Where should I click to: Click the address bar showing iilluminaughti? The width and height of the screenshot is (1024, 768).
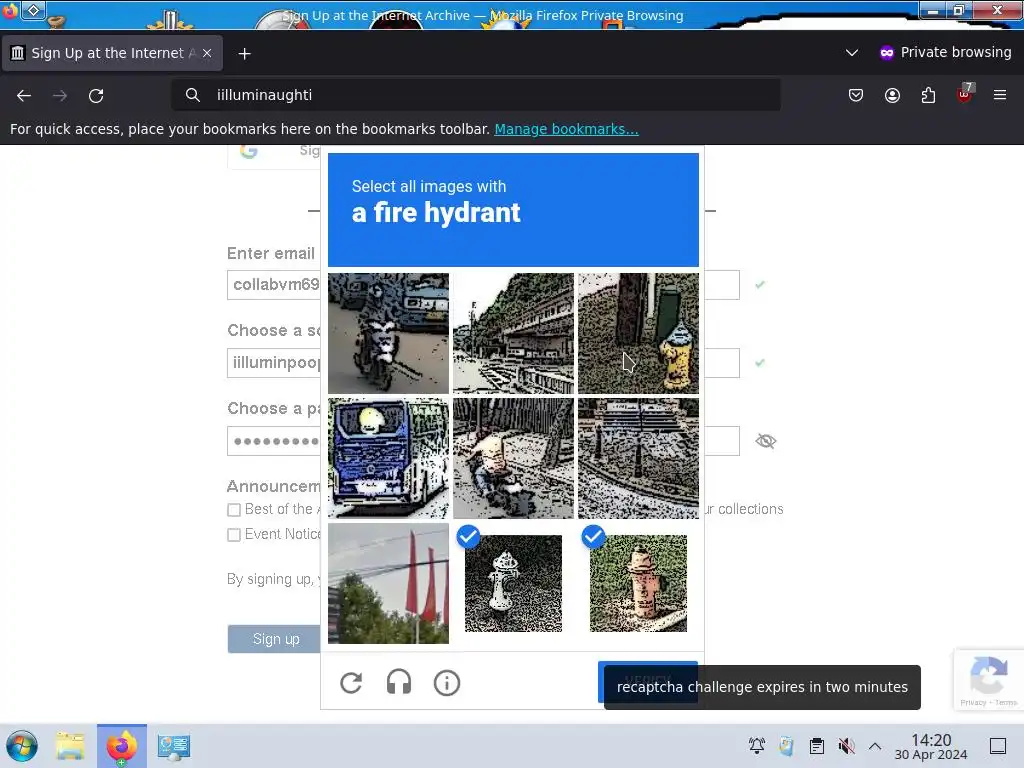click(x=475, y=95)
